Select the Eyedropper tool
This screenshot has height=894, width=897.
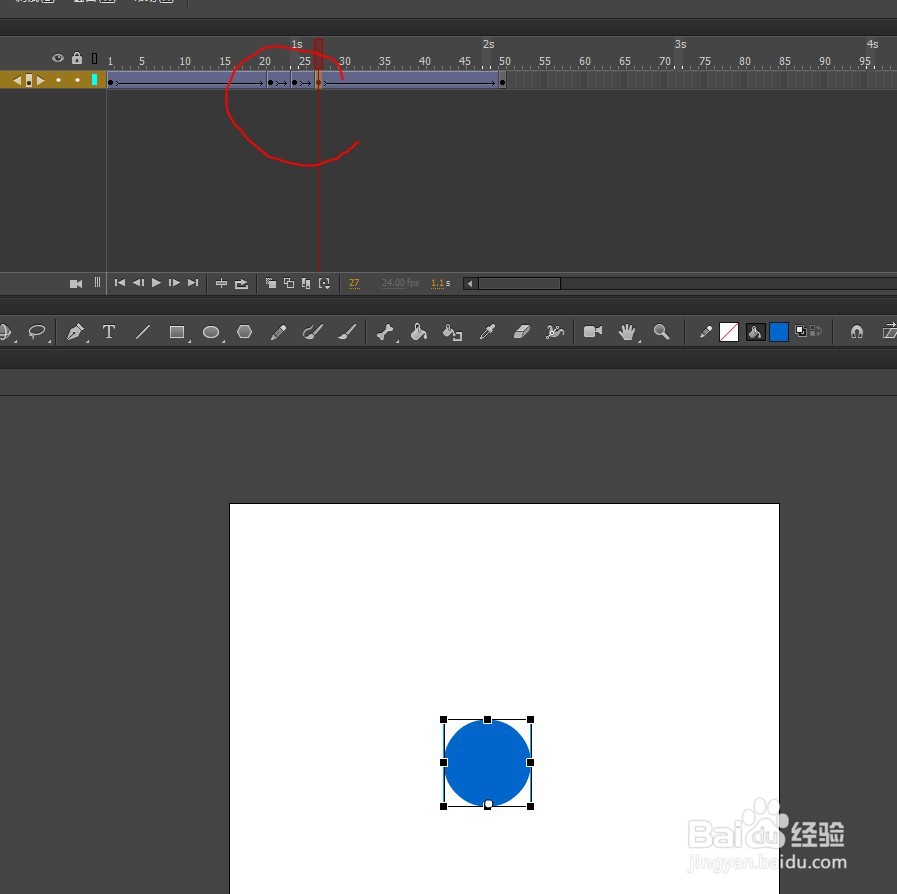[488, 332]
